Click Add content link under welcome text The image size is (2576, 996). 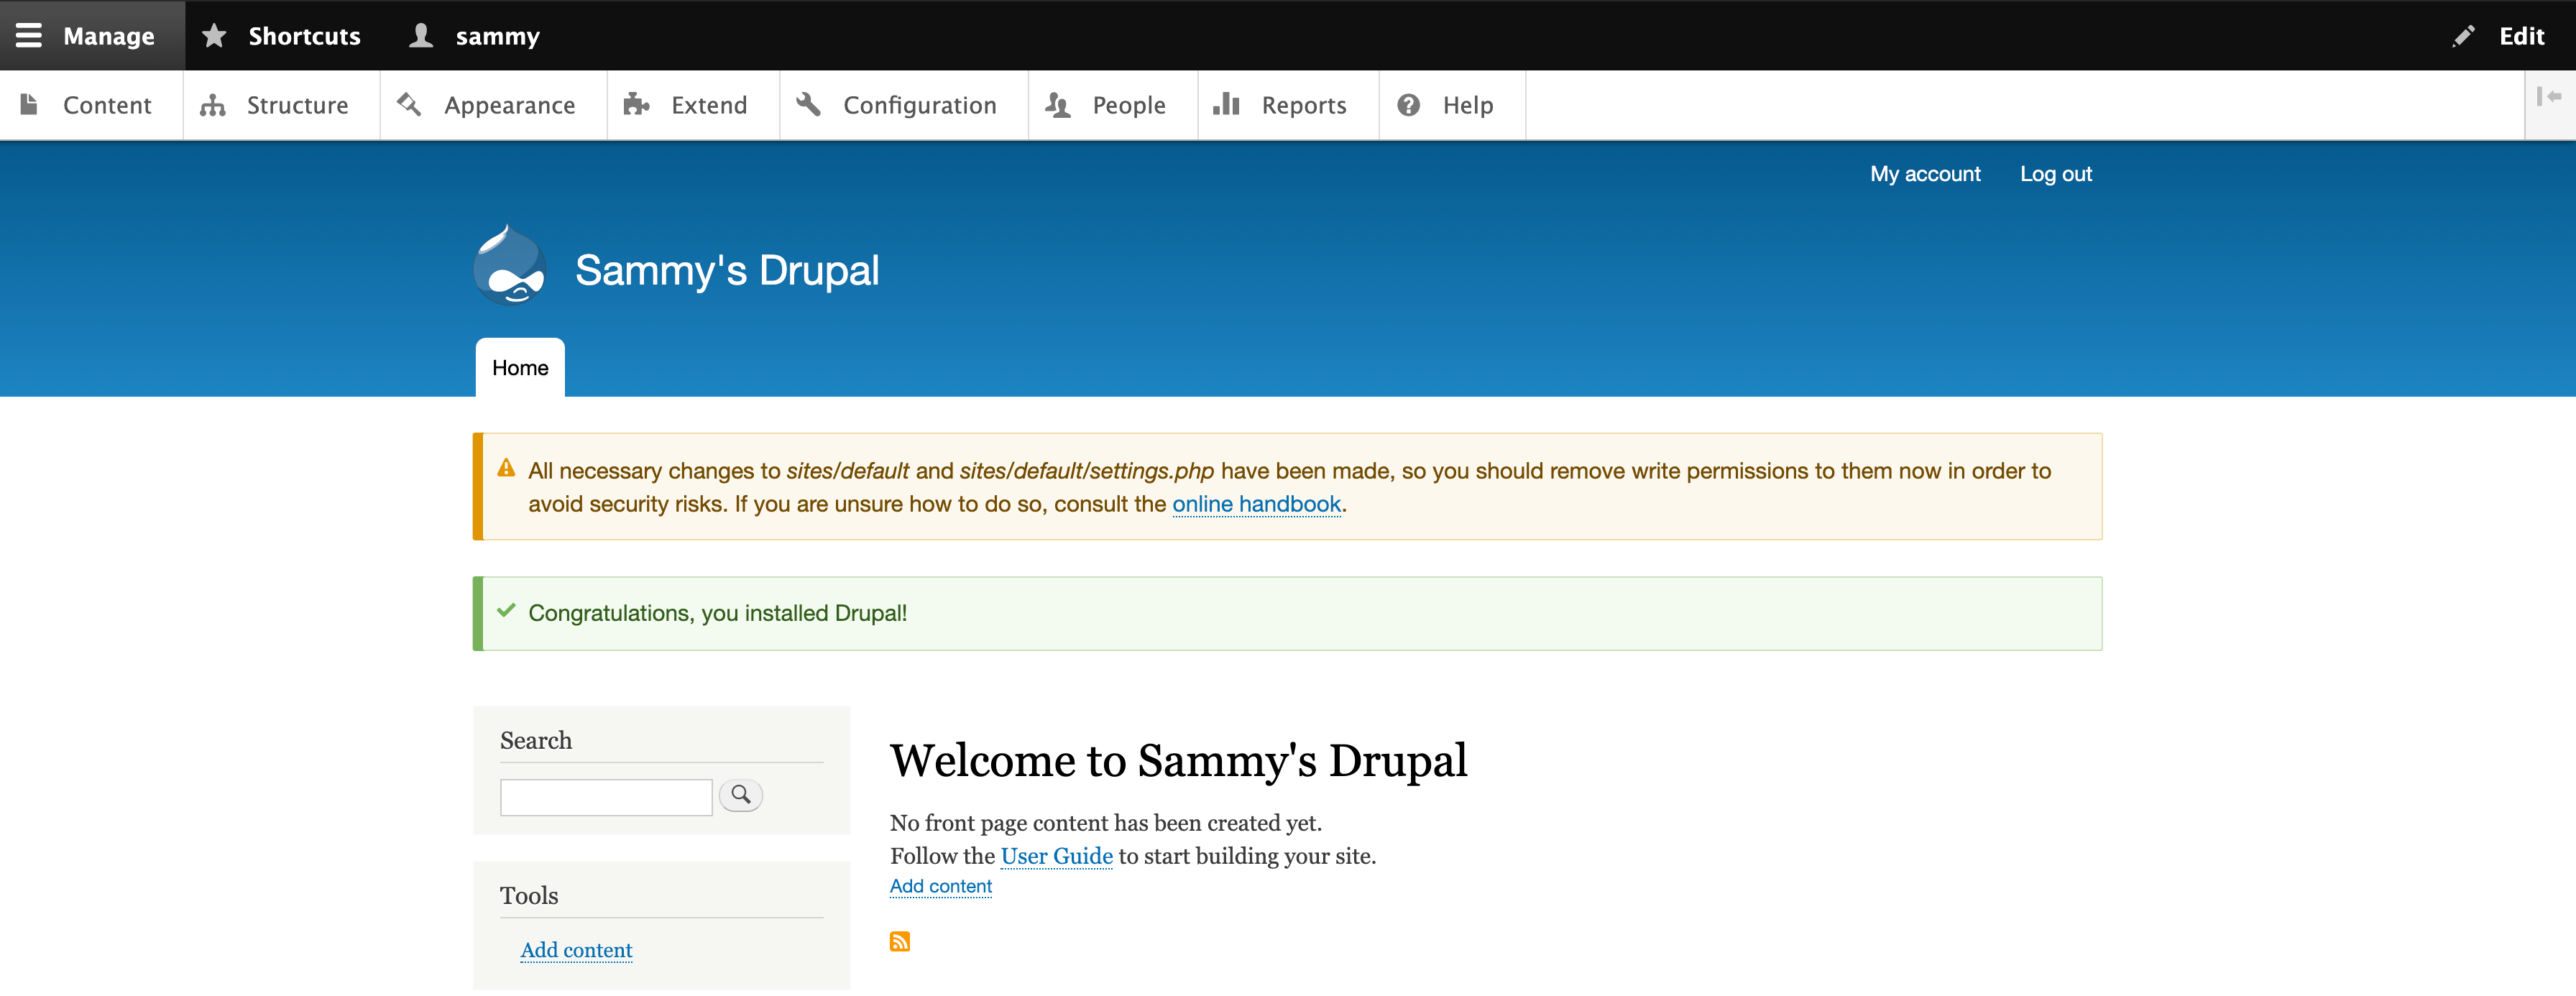click(x=940, y=886)
